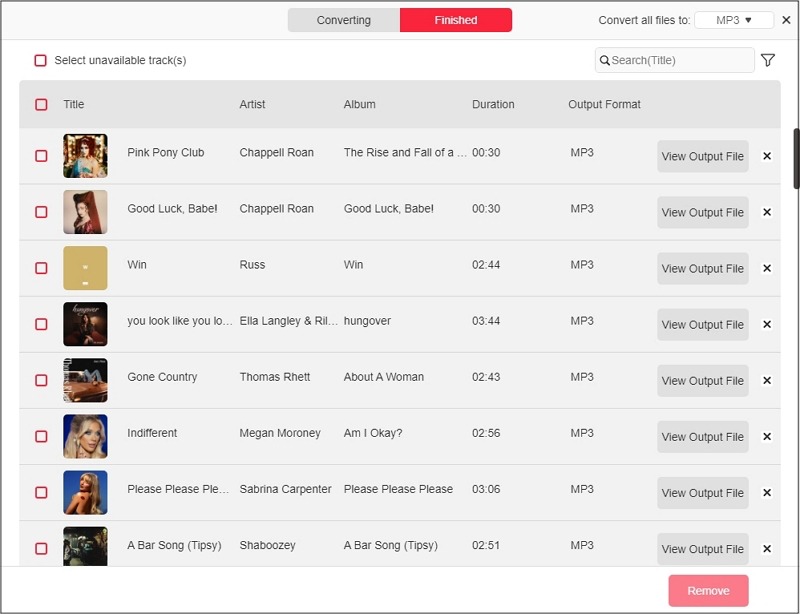Viewport: 800px width, 614px height.
Task: Remove Pink Pony Club with X icon
Action: pyautogui.click(x=767, y=156)
